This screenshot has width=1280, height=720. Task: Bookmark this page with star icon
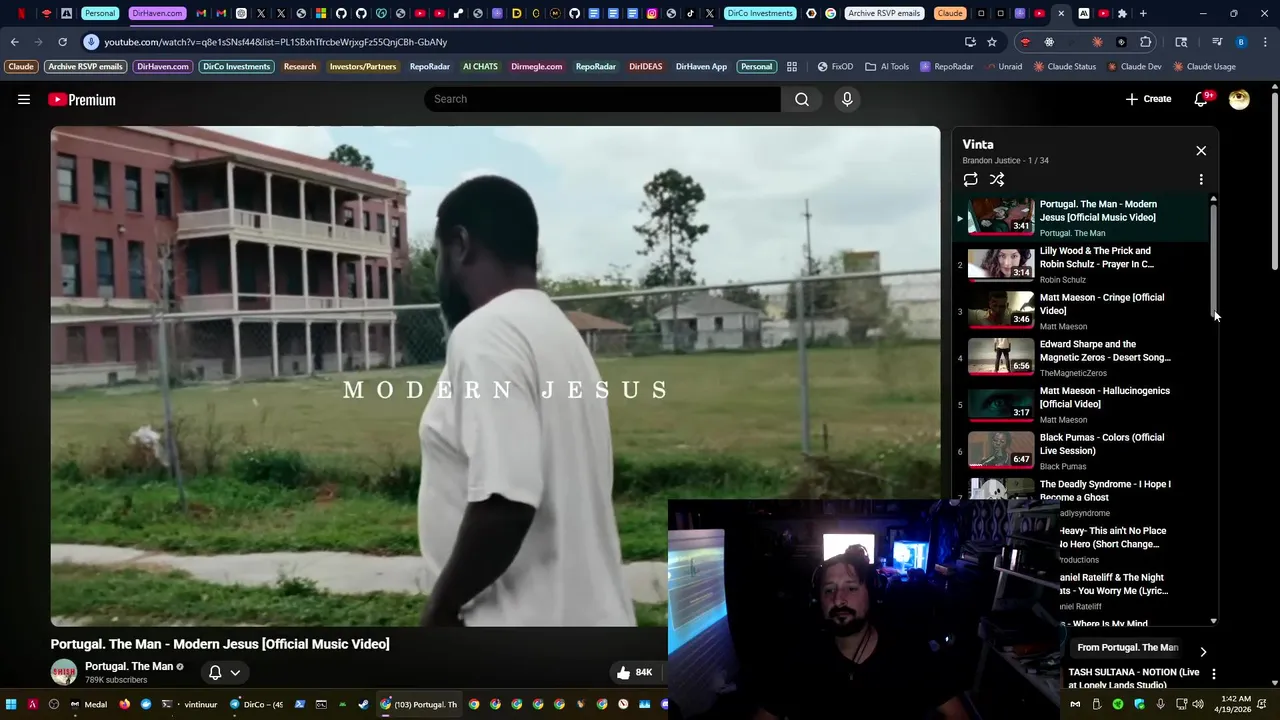pos(992,42)
